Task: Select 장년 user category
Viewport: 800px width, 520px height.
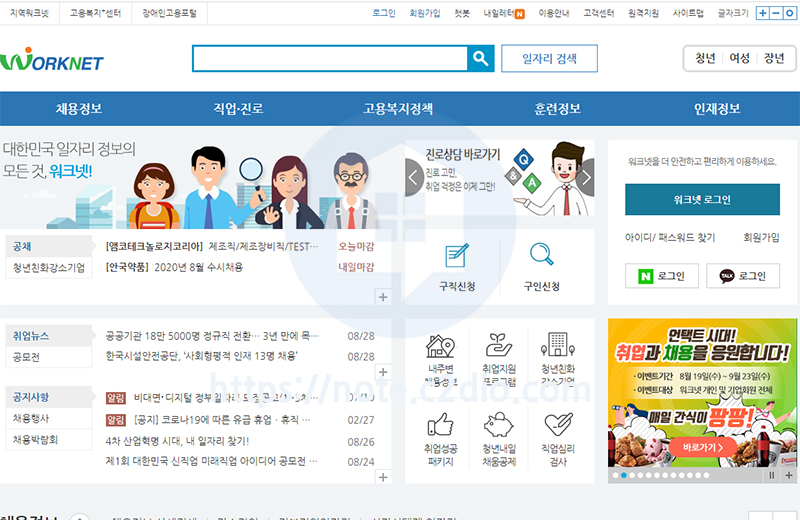Action: 773,59
